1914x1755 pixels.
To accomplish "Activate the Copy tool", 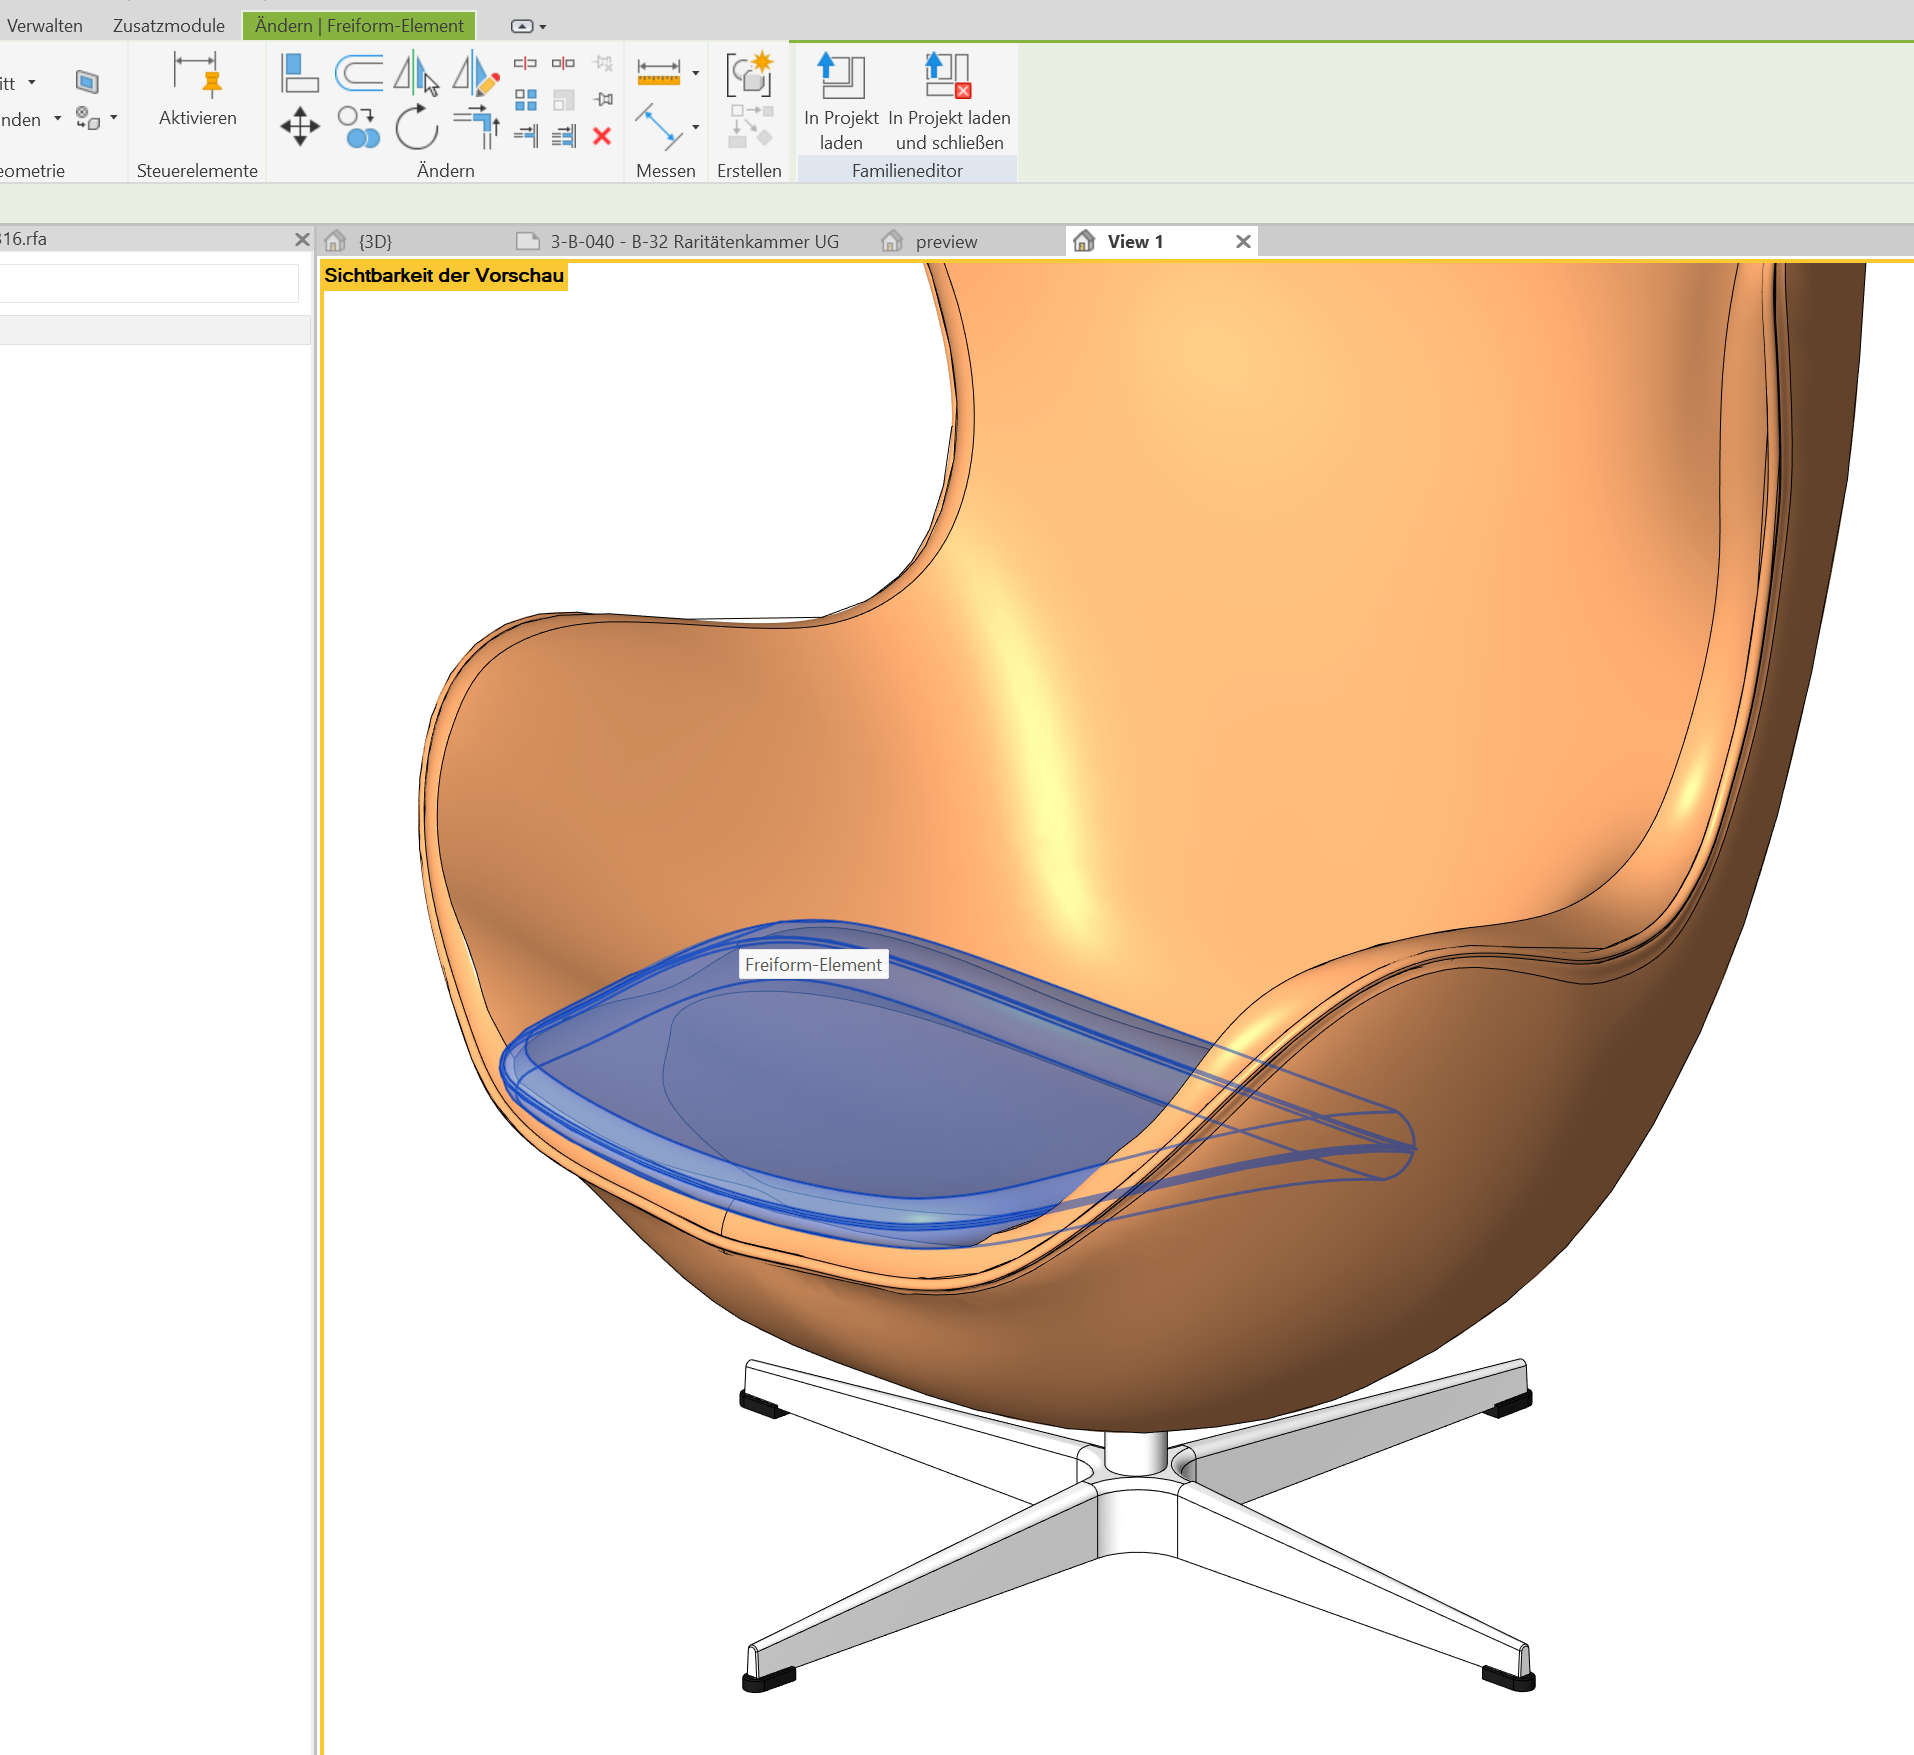I will click(x=359, y=127).
